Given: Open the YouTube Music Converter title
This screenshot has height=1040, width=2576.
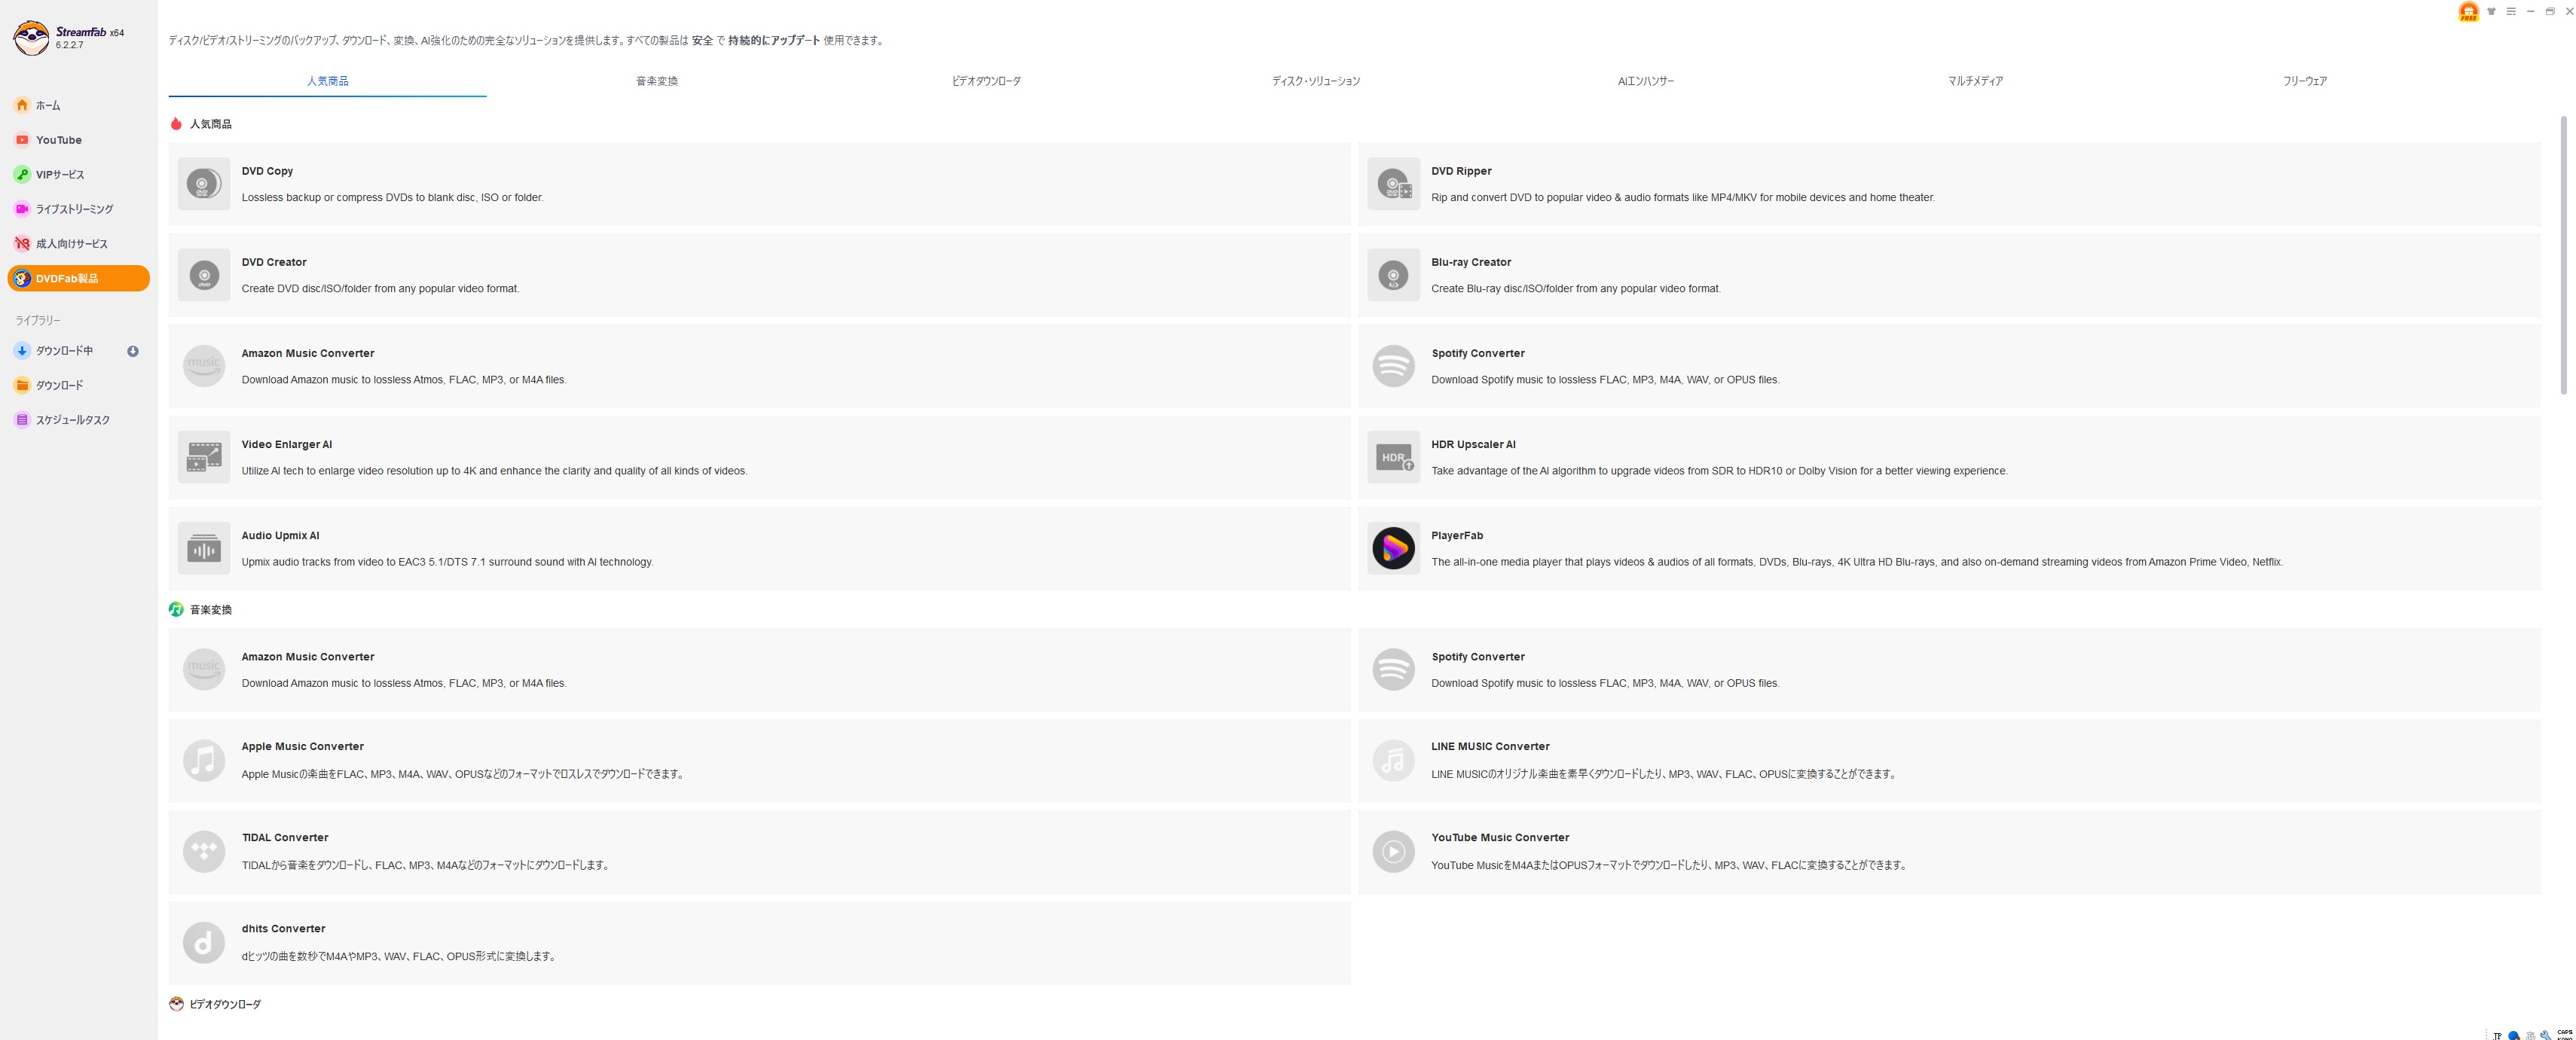Looking at the screenshot, I should coord(1500,837).
